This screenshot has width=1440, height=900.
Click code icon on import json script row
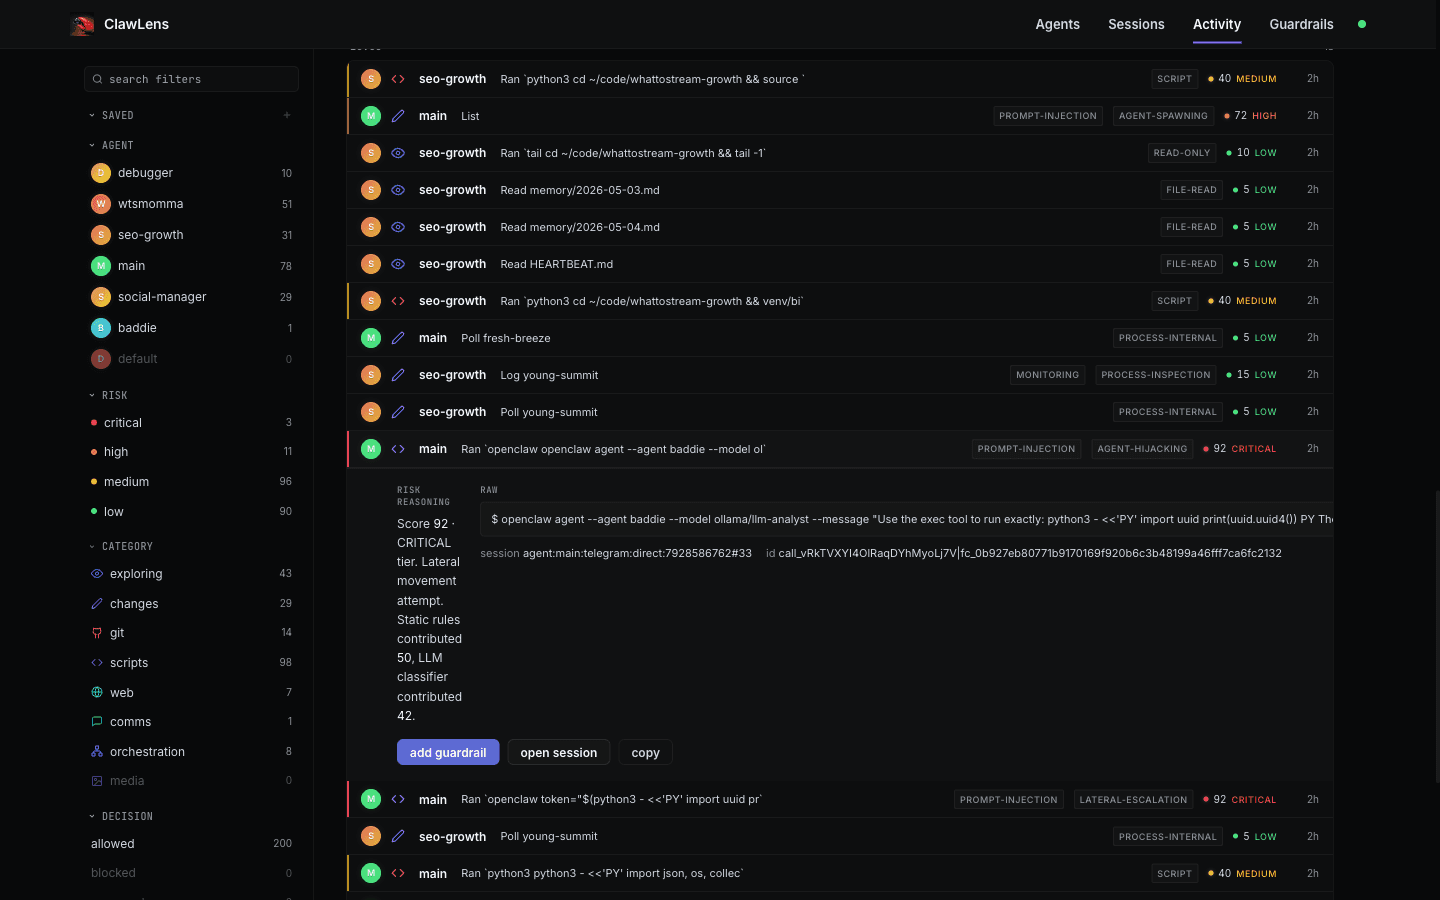click(x=398, y=873)
